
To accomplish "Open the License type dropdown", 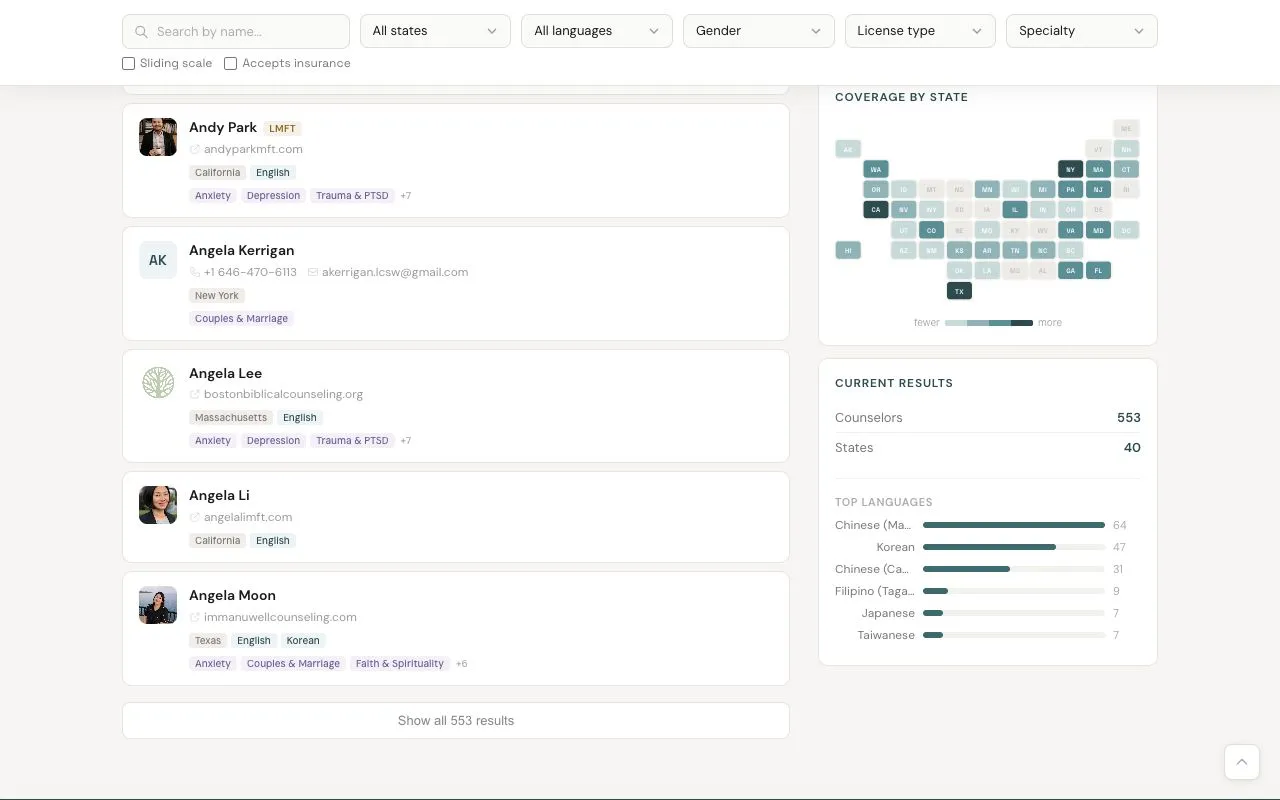I will point(919,31).
